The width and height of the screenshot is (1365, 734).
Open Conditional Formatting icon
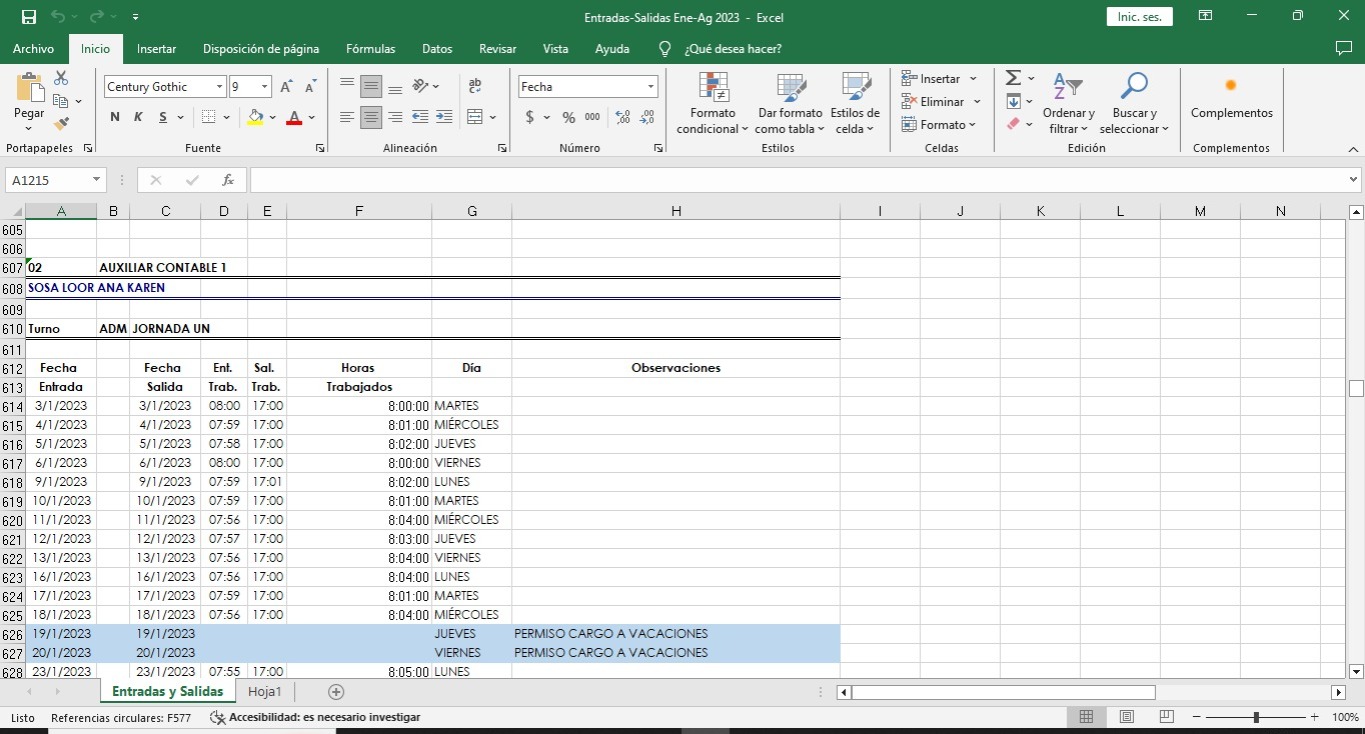pyautogui.click(x=712, y=102)
